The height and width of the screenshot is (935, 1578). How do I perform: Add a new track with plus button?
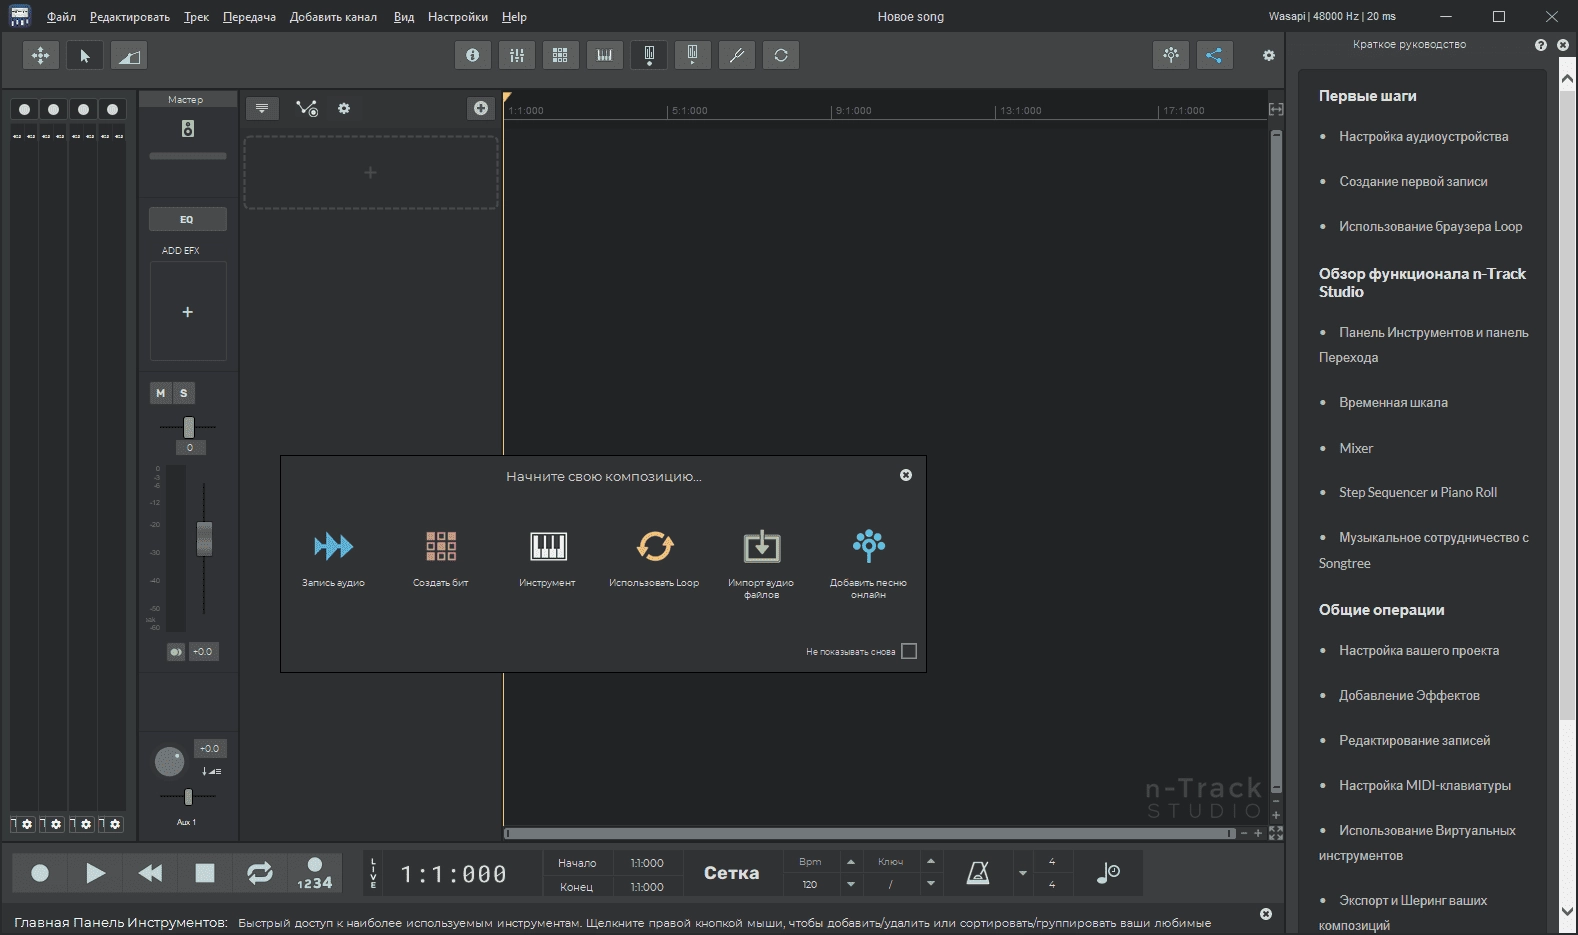coord(481,108)
